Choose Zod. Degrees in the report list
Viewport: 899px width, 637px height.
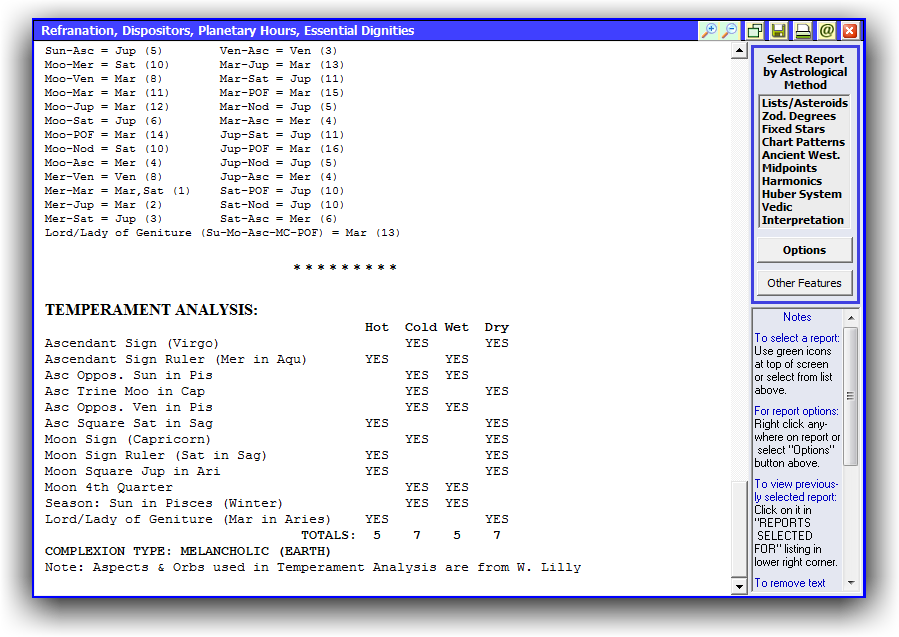(798, 116)
